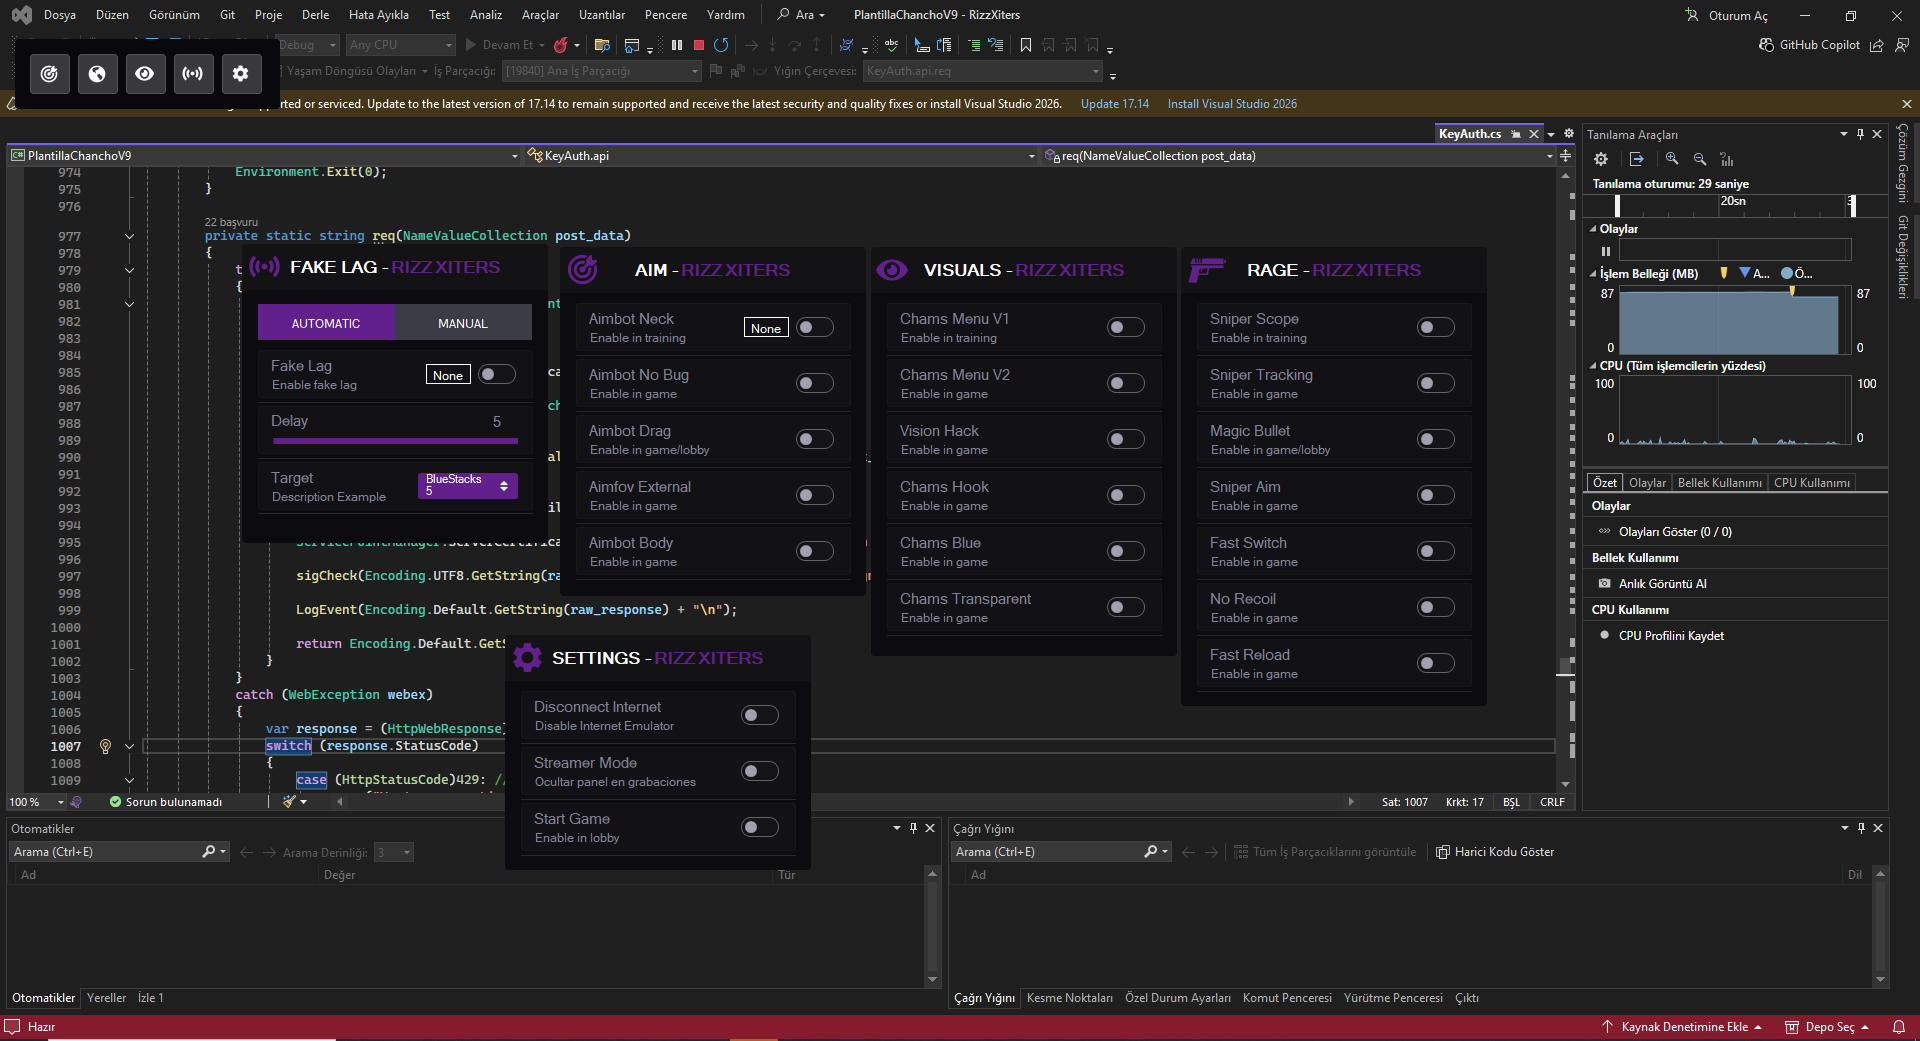The width and height of the screenshot is (1920, 1041).
Task: Toggle the Fake Lag switch
Action: coord(497,374)
